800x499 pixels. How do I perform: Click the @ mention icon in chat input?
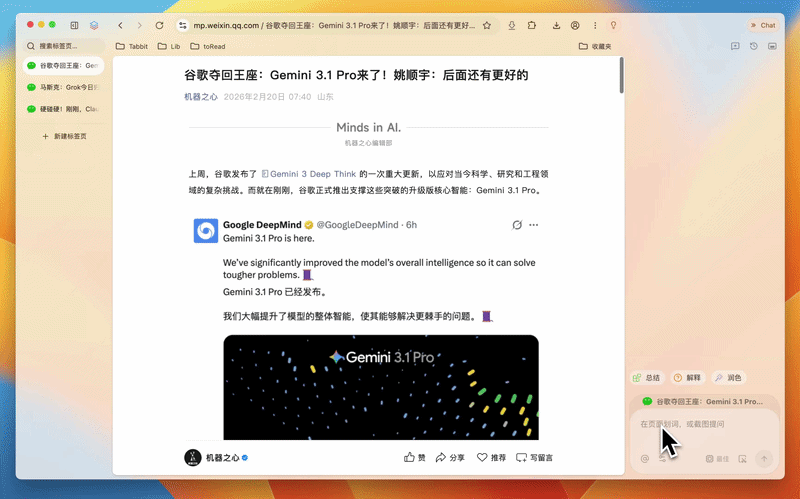(645, 459)
